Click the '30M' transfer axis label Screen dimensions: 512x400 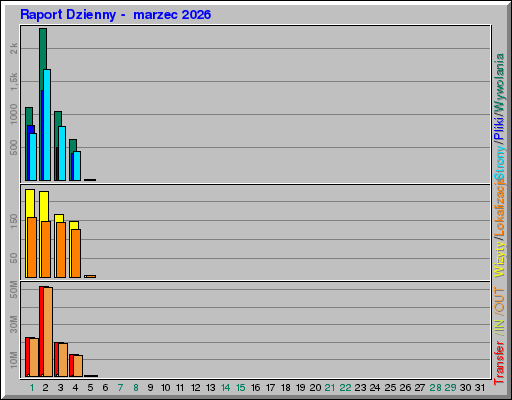pyautogui.click(x=14, y=324)
